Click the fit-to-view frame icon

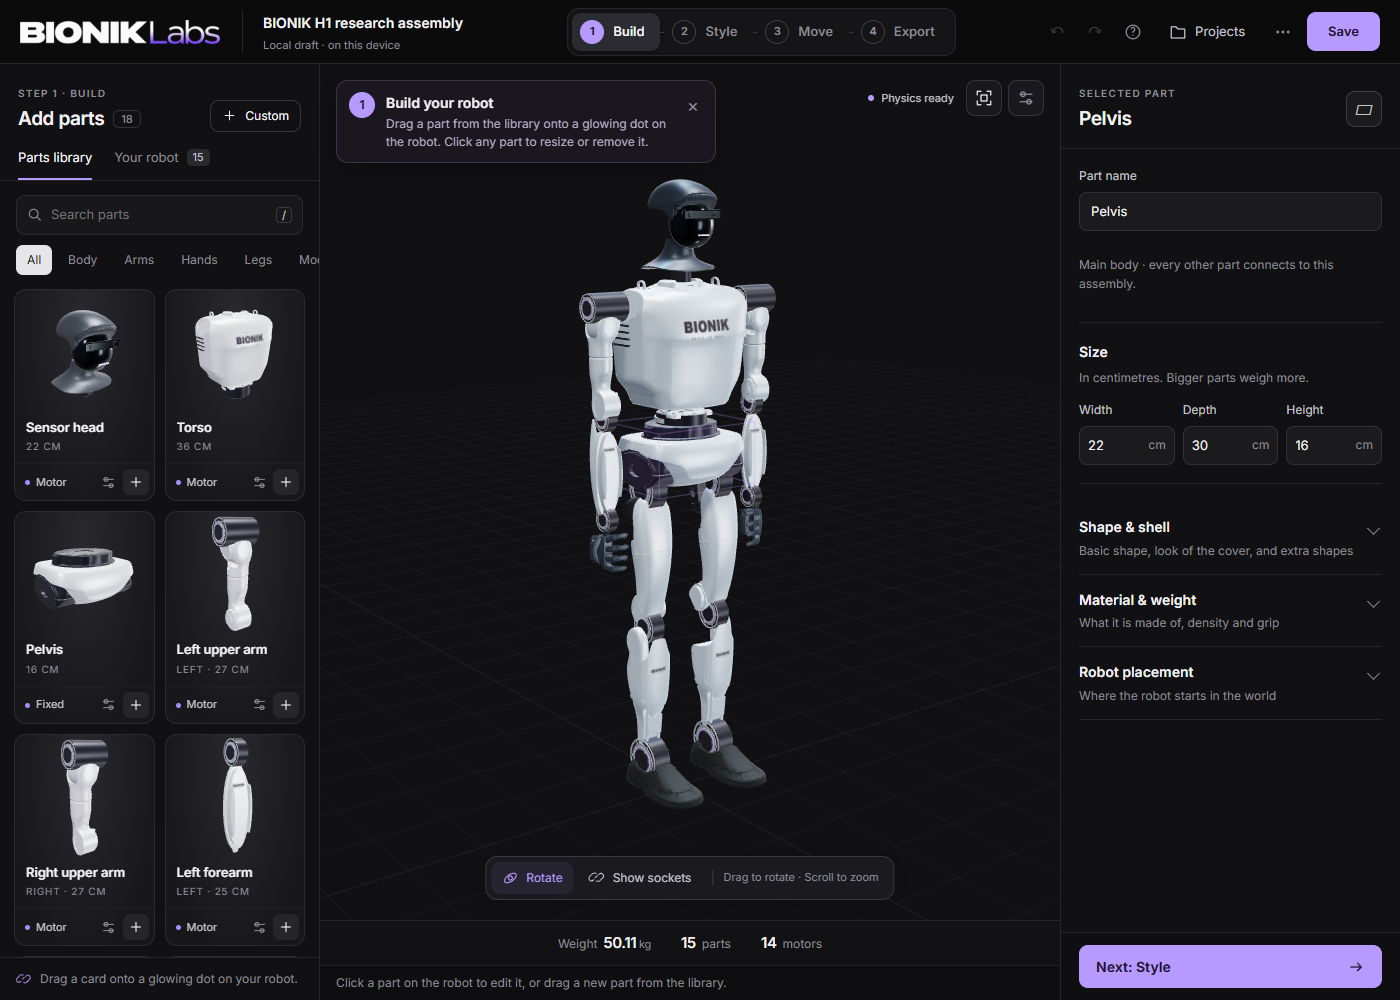pos(984,98)
